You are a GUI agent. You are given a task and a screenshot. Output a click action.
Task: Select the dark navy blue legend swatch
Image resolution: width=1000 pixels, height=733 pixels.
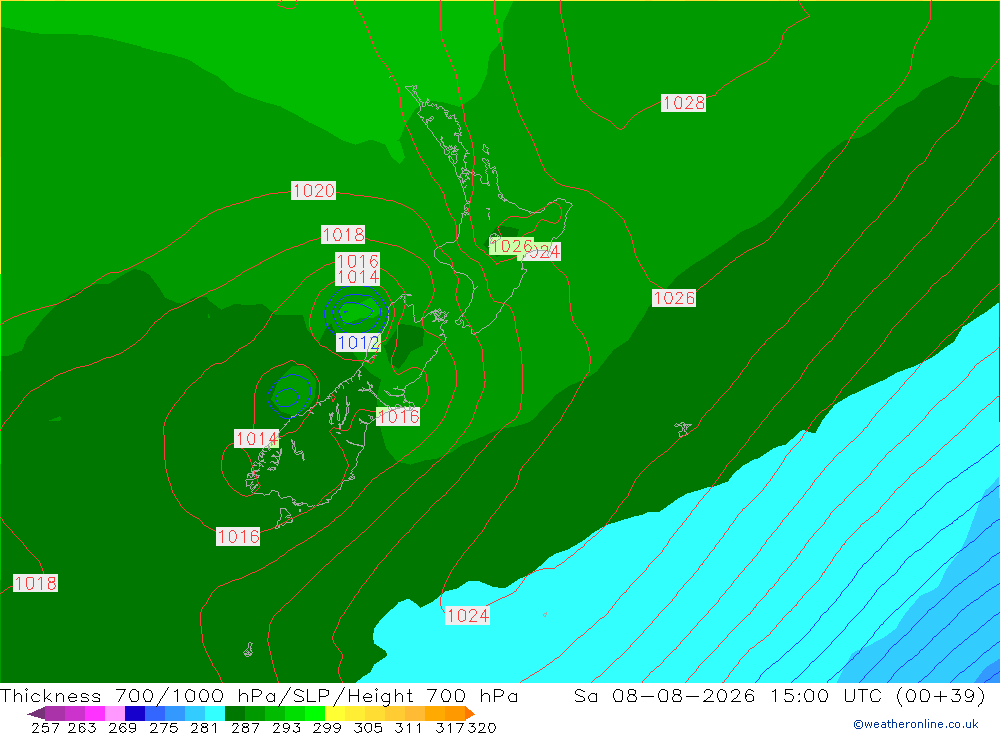point(135,713)
